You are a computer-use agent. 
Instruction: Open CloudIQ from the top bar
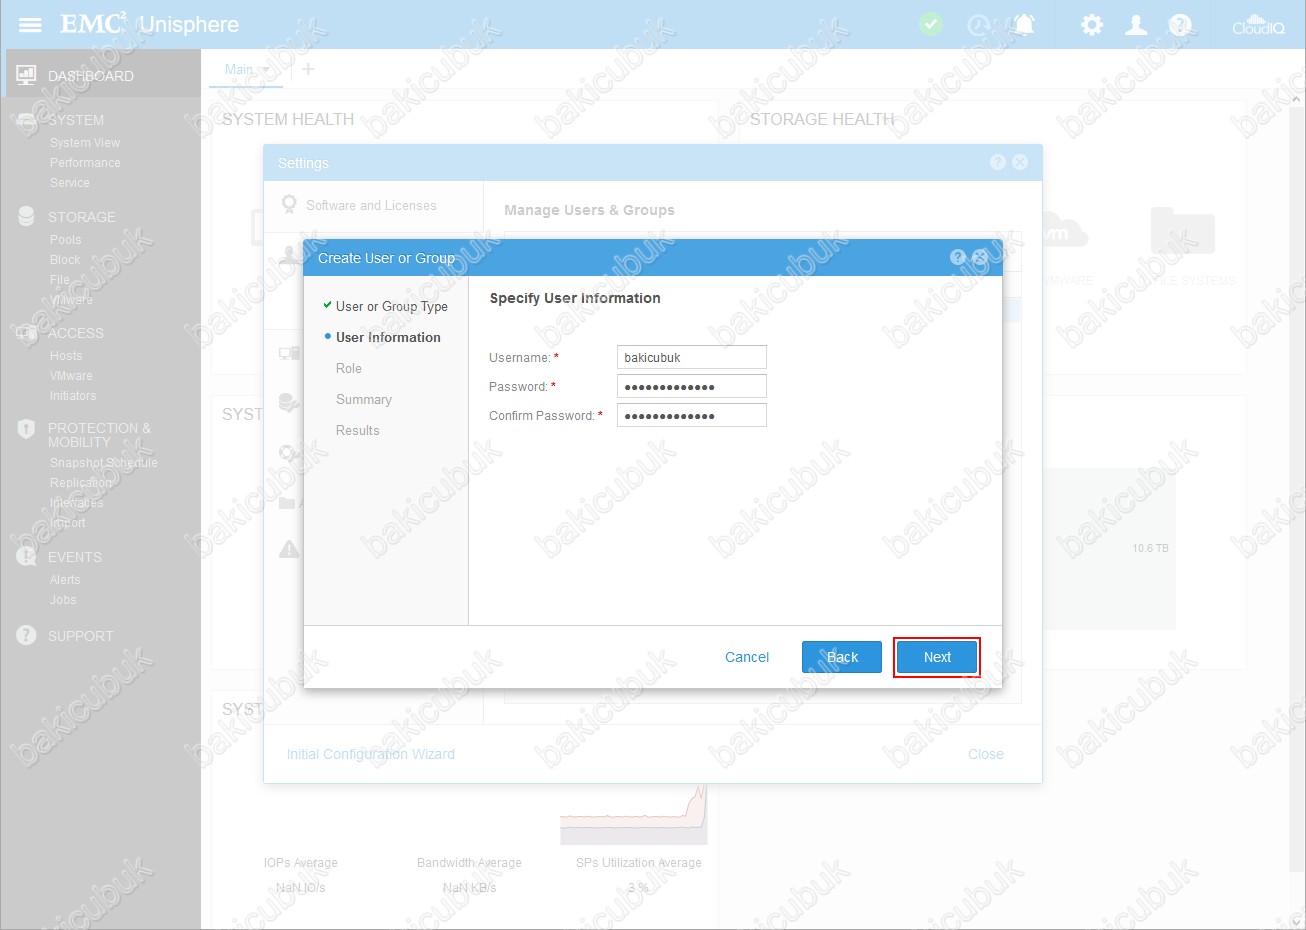pyautogui.click(x=1258, y=25)
